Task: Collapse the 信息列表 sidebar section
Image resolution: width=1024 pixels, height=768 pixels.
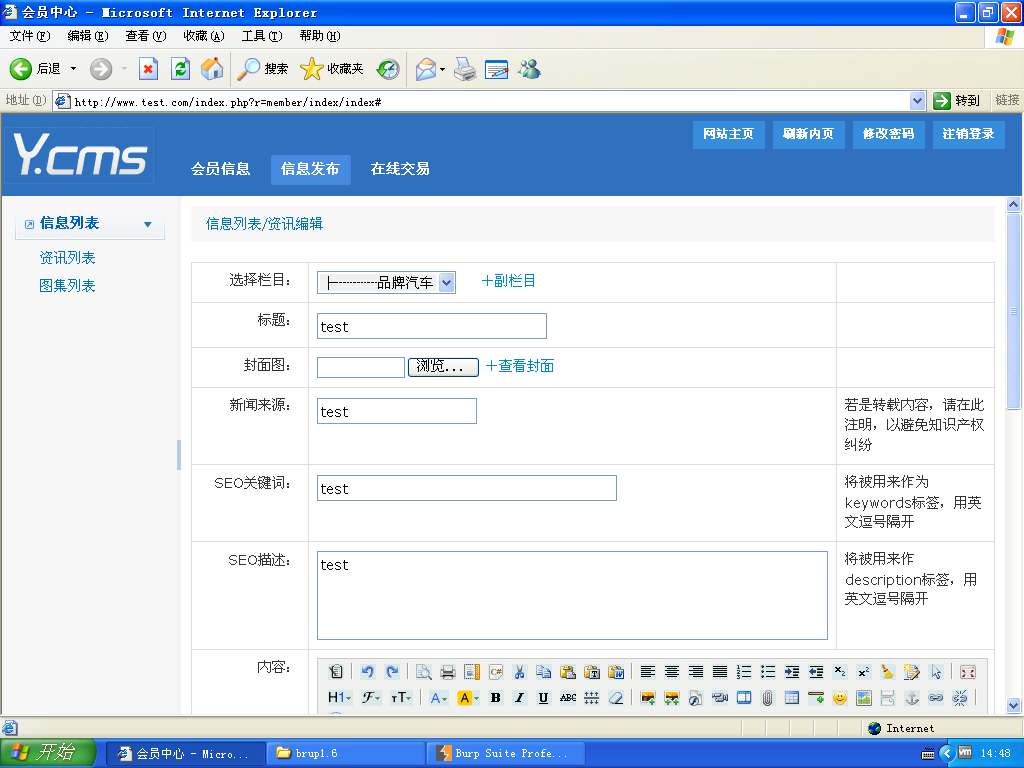Action: (89, 223)
